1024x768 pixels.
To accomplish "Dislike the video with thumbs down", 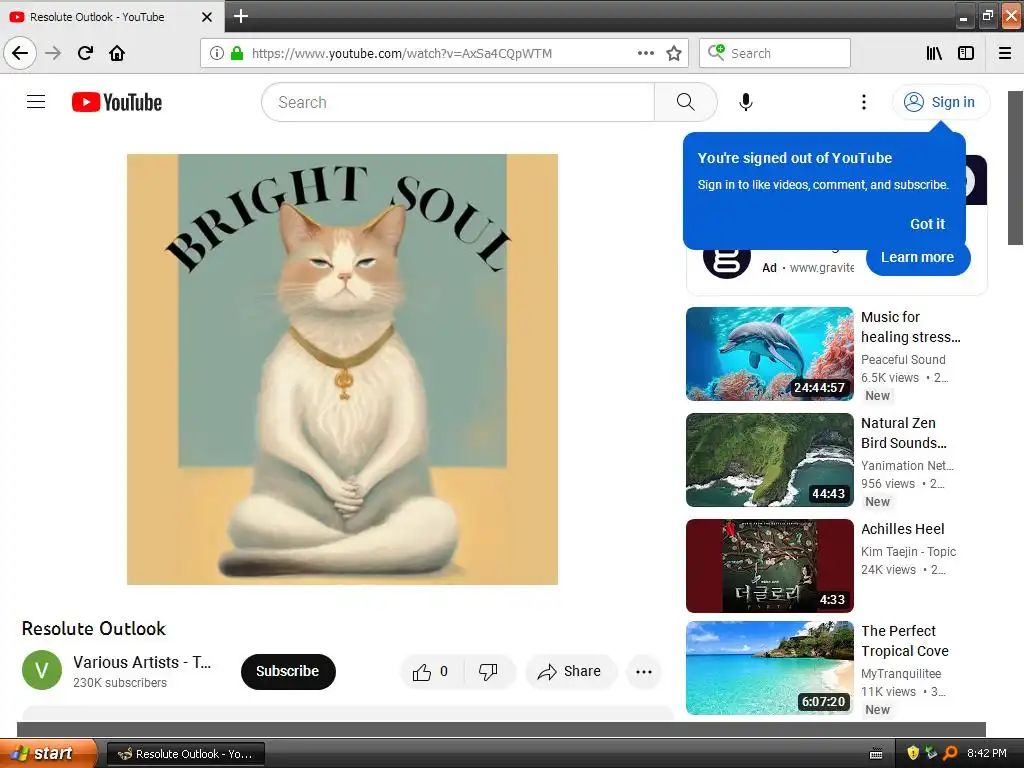I will click(x=488, y=671).
